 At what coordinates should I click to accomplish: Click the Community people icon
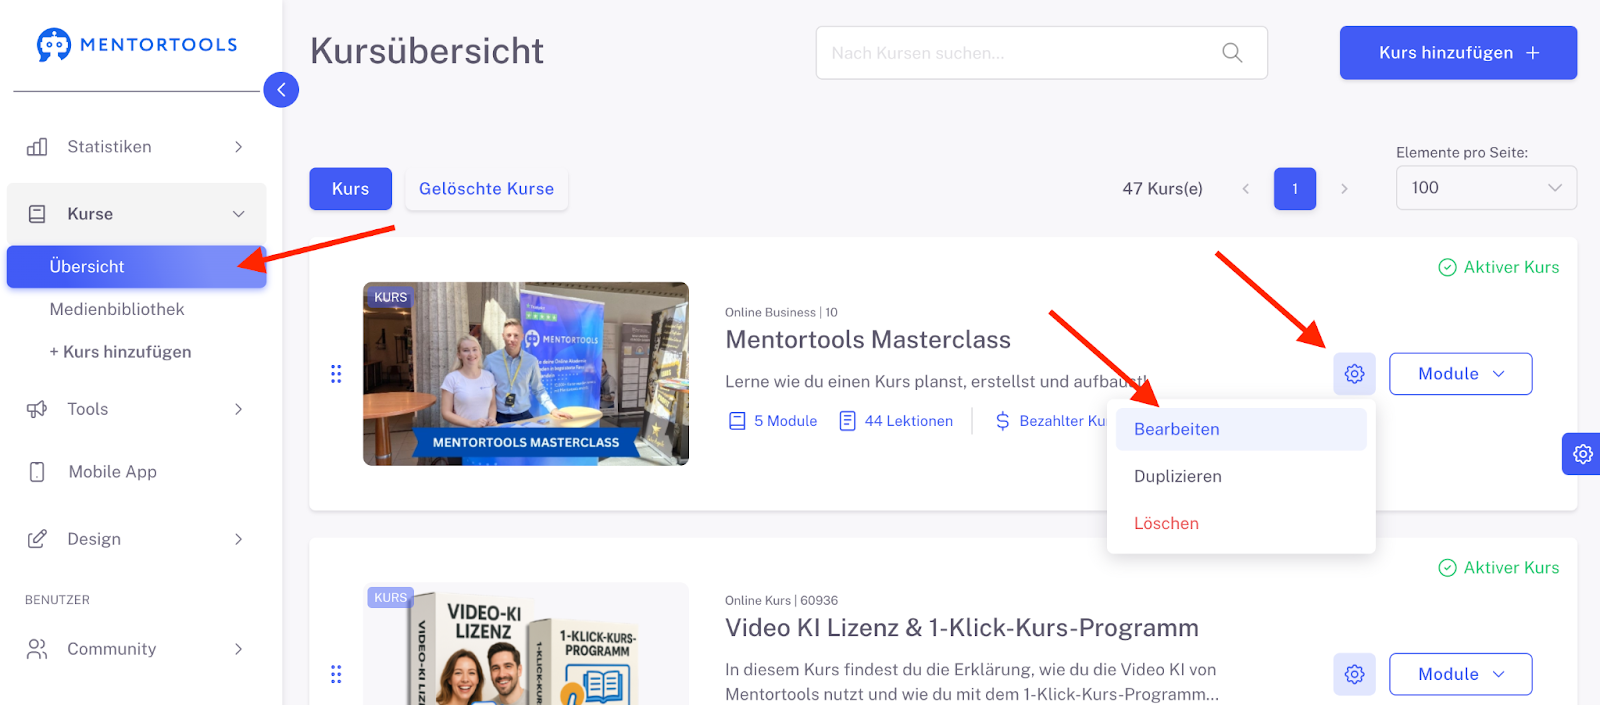[37, 649]
